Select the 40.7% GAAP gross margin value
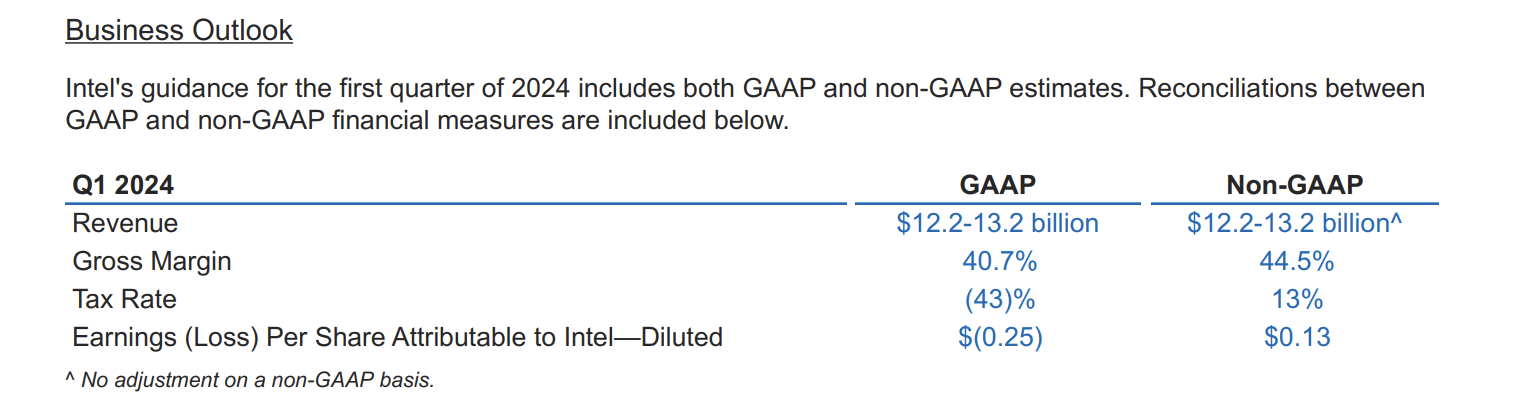Screen dimensions: 1516x410 [x=998, y=261]
